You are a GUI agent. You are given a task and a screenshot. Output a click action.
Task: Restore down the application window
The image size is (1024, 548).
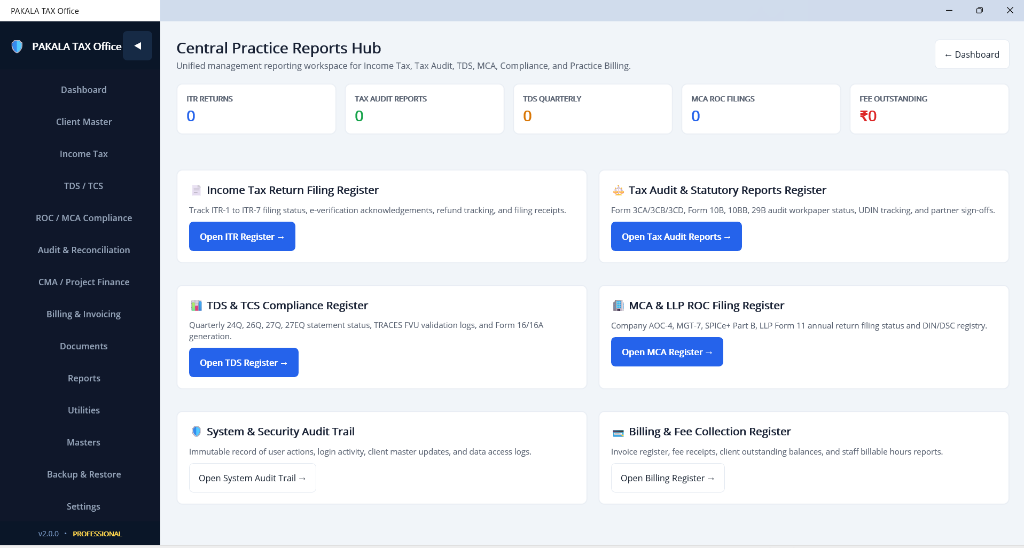click(x=979, y=10)
